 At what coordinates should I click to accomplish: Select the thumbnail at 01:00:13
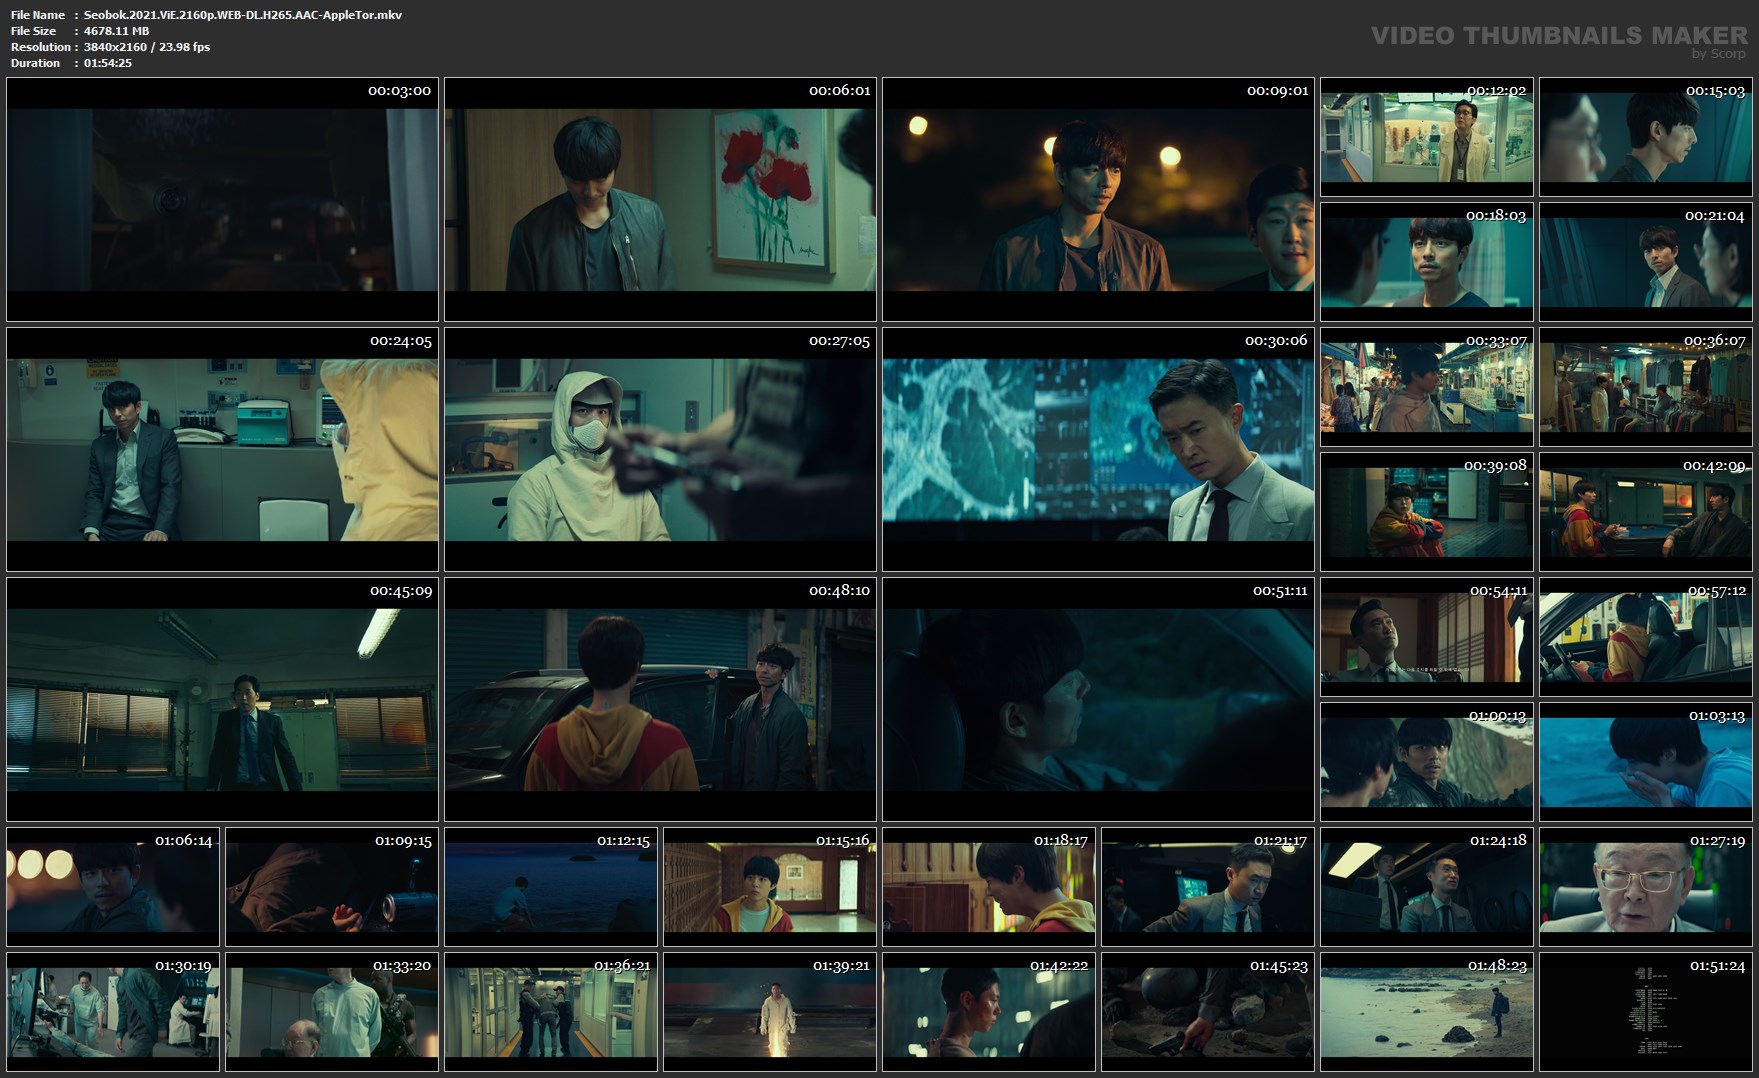(1427, 762)
